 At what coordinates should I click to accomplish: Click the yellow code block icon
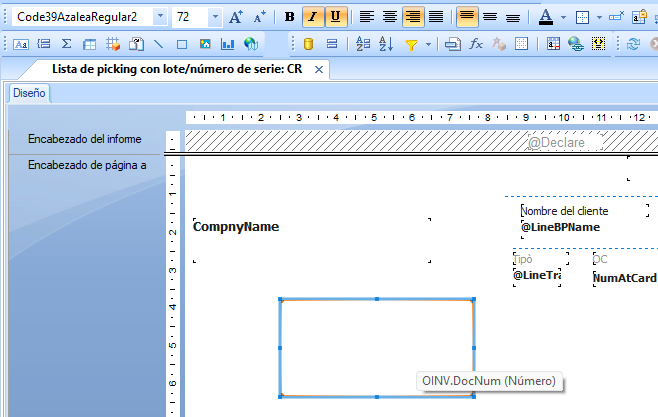(598, 44)
